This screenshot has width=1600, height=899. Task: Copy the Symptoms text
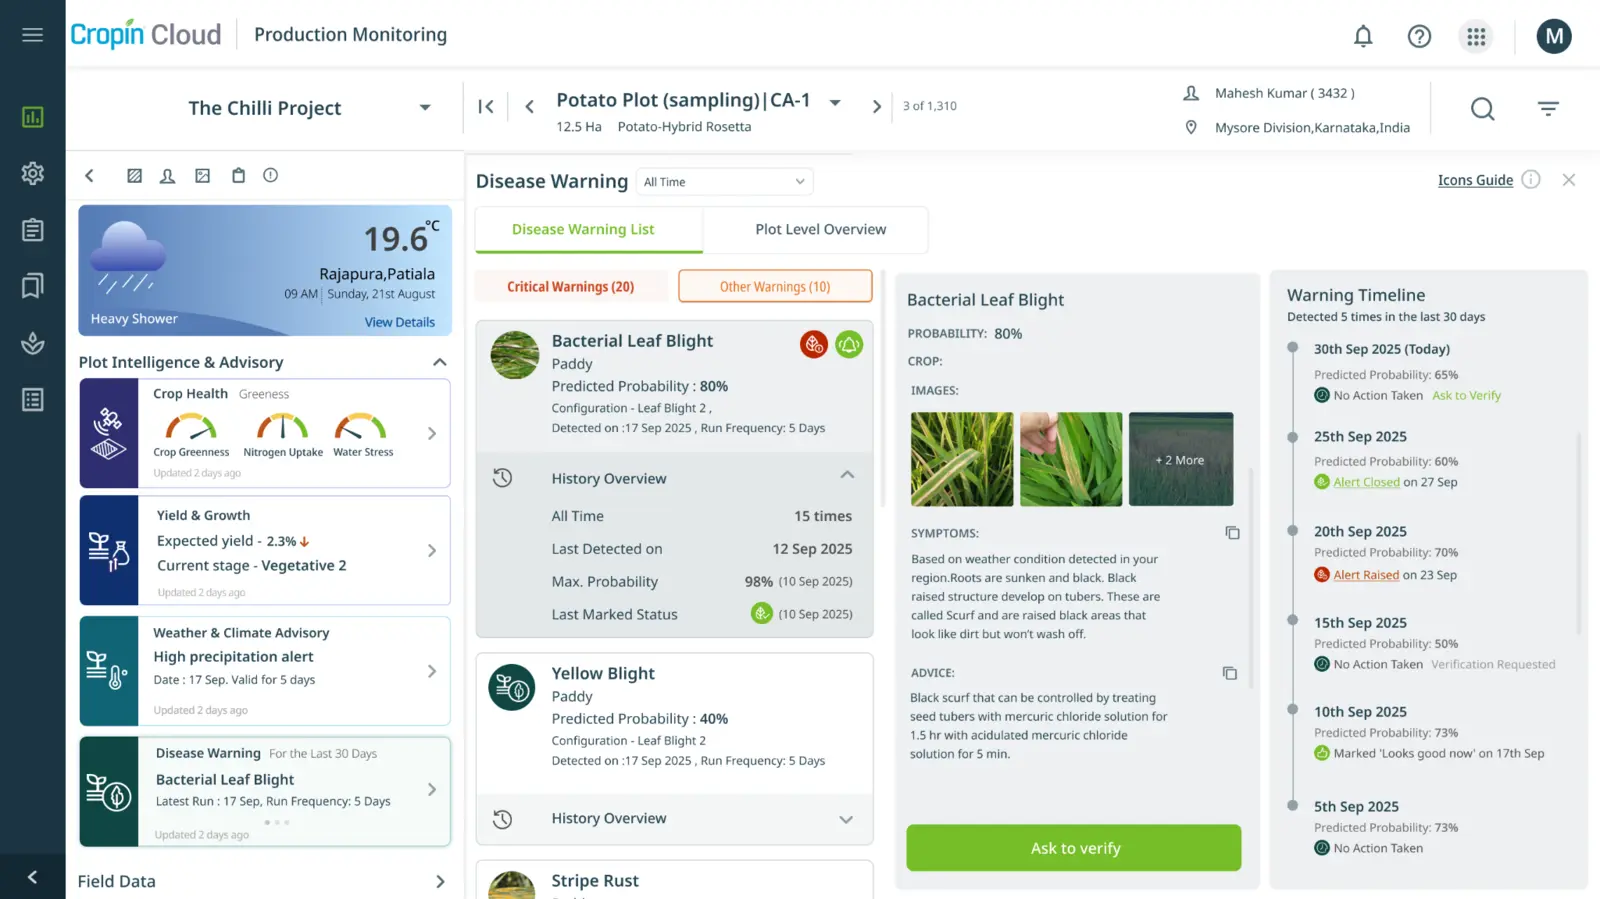click(1232, 533)
